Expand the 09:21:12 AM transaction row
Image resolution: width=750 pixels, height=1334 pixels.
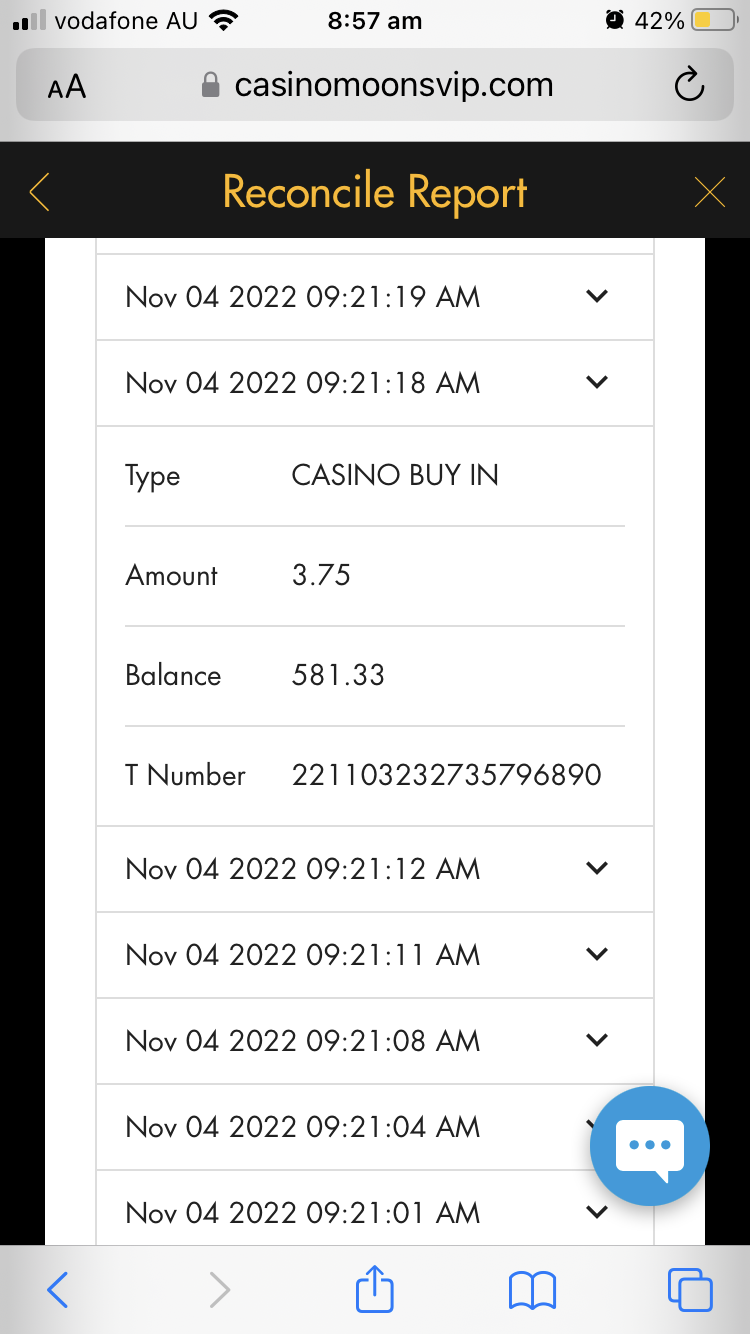tap(597, 869)
